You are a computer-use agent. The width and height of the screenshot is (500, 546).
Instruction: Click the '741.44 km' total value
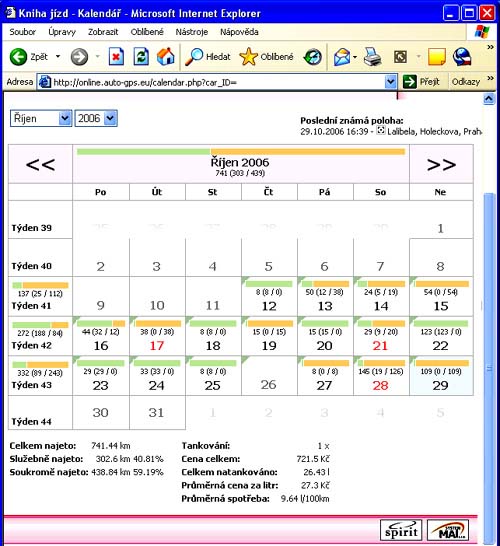(x=111, y=446)
